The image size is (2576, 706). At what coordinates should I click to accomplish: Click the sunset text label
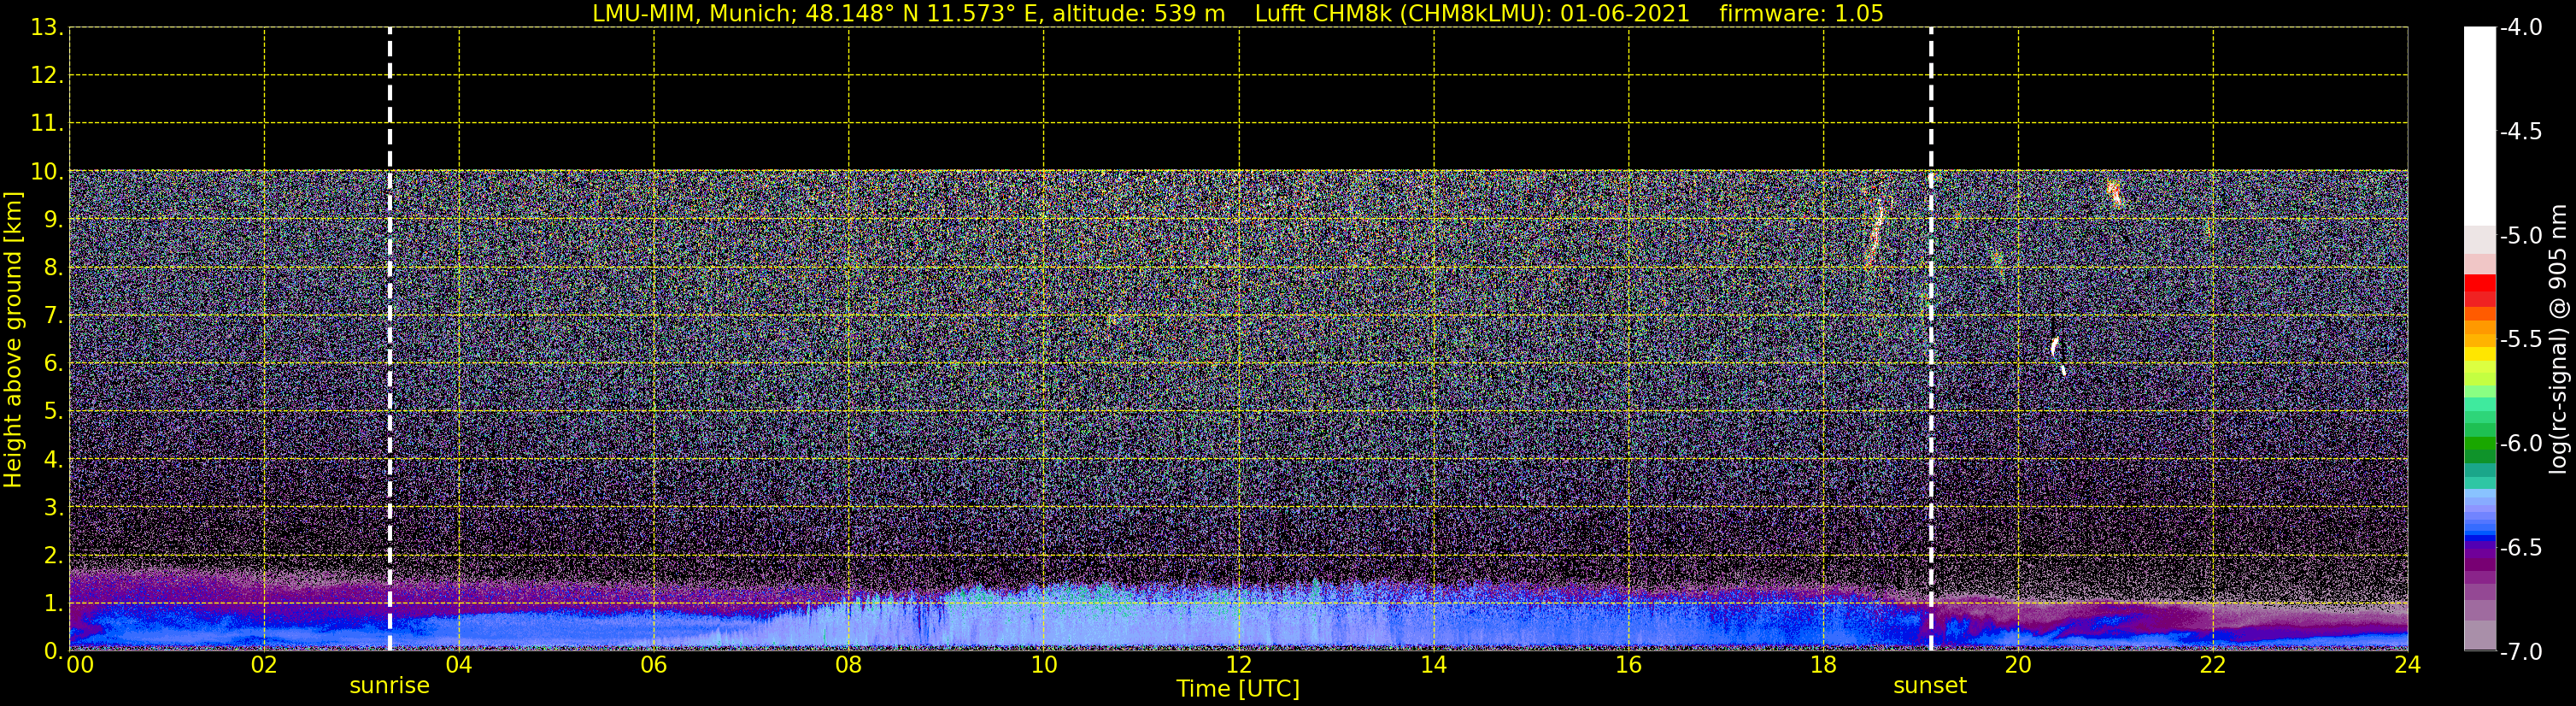[1930, 686]
